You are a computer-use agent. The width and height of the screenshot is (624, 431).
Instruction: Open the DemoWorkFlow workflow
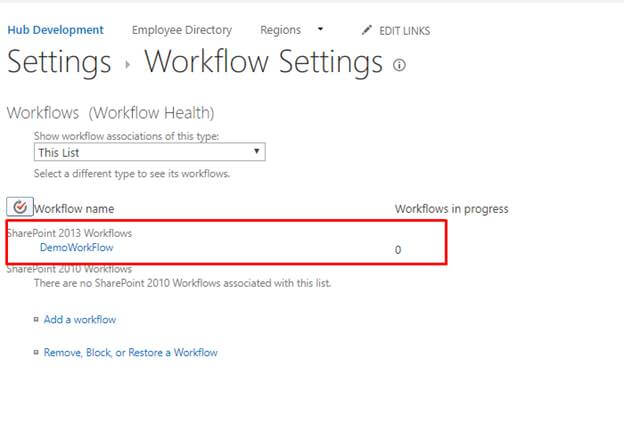click(x=77, y=248)
